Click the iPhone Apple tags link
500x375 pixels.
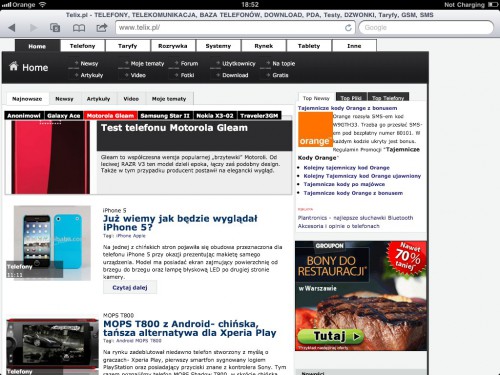click(x=131, y=236)
